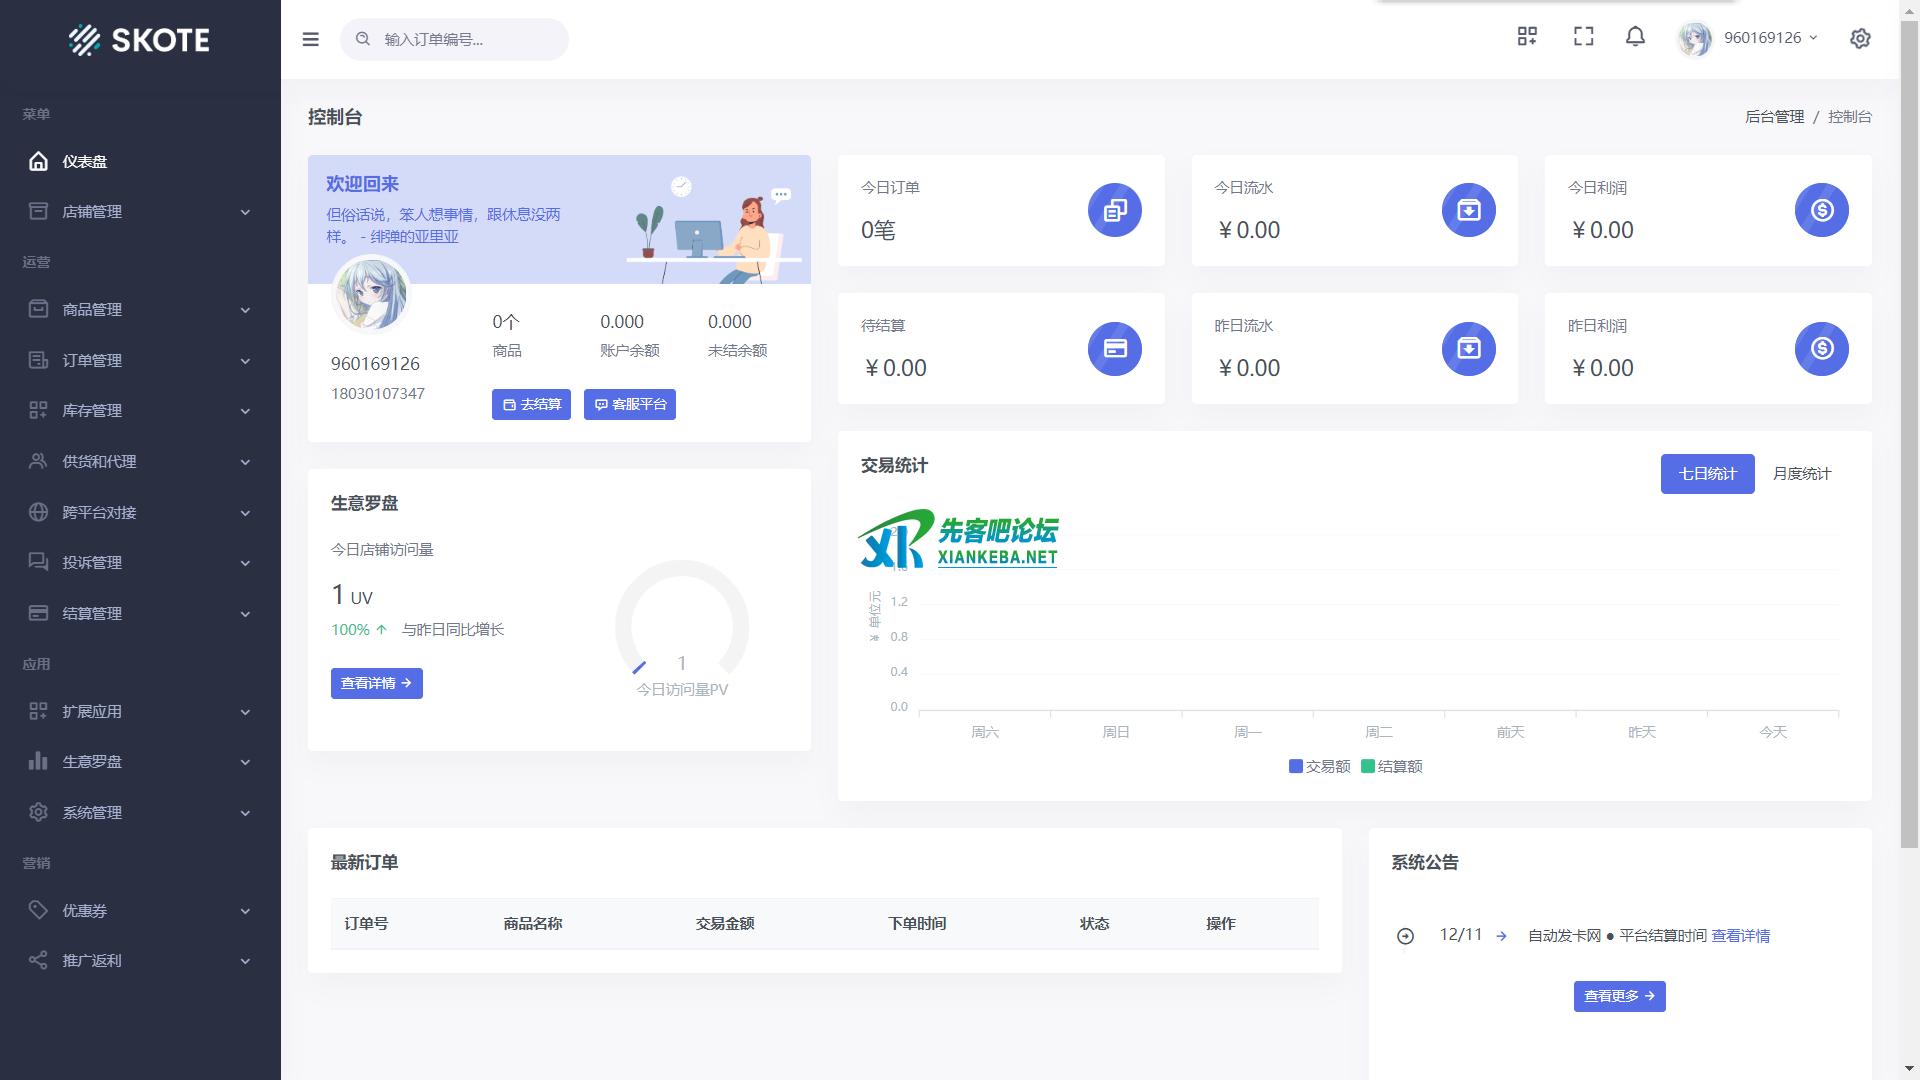Open the settings gear in header
The width and height of the screenshot is (1920, 1080).
click(x=1860, y=38)
